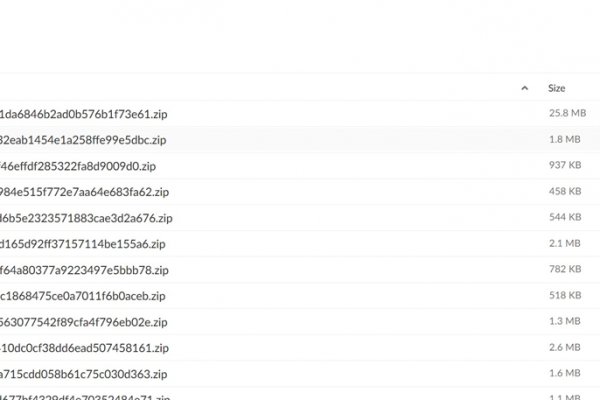The width and height of the screenshot is (600, 400).
Task: Select the file ending in 99e5dbc.zip
Action: [x=83, y=140]
